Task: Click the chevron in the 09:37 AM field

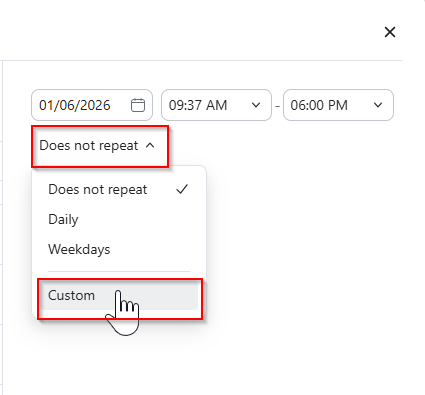Action: coord(256,105)
